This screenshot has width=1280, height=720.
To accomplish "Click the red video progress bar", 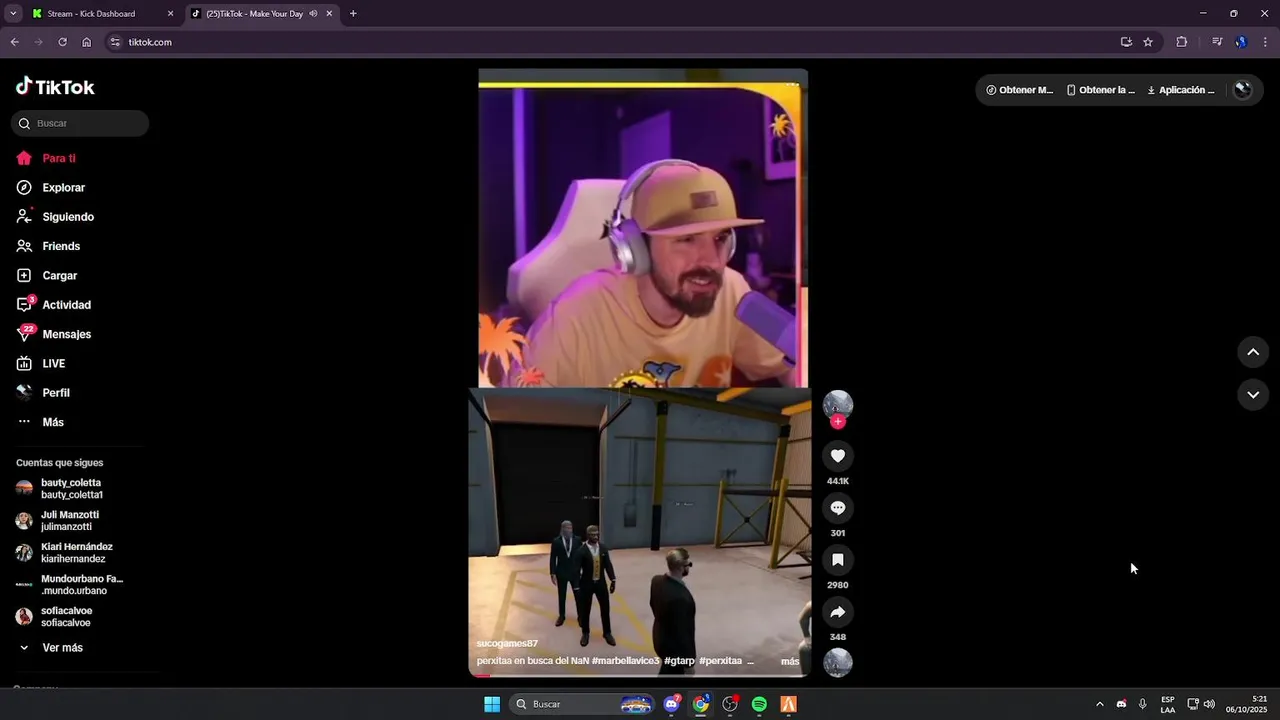I will pyautogui.click(x=483, y=675).
